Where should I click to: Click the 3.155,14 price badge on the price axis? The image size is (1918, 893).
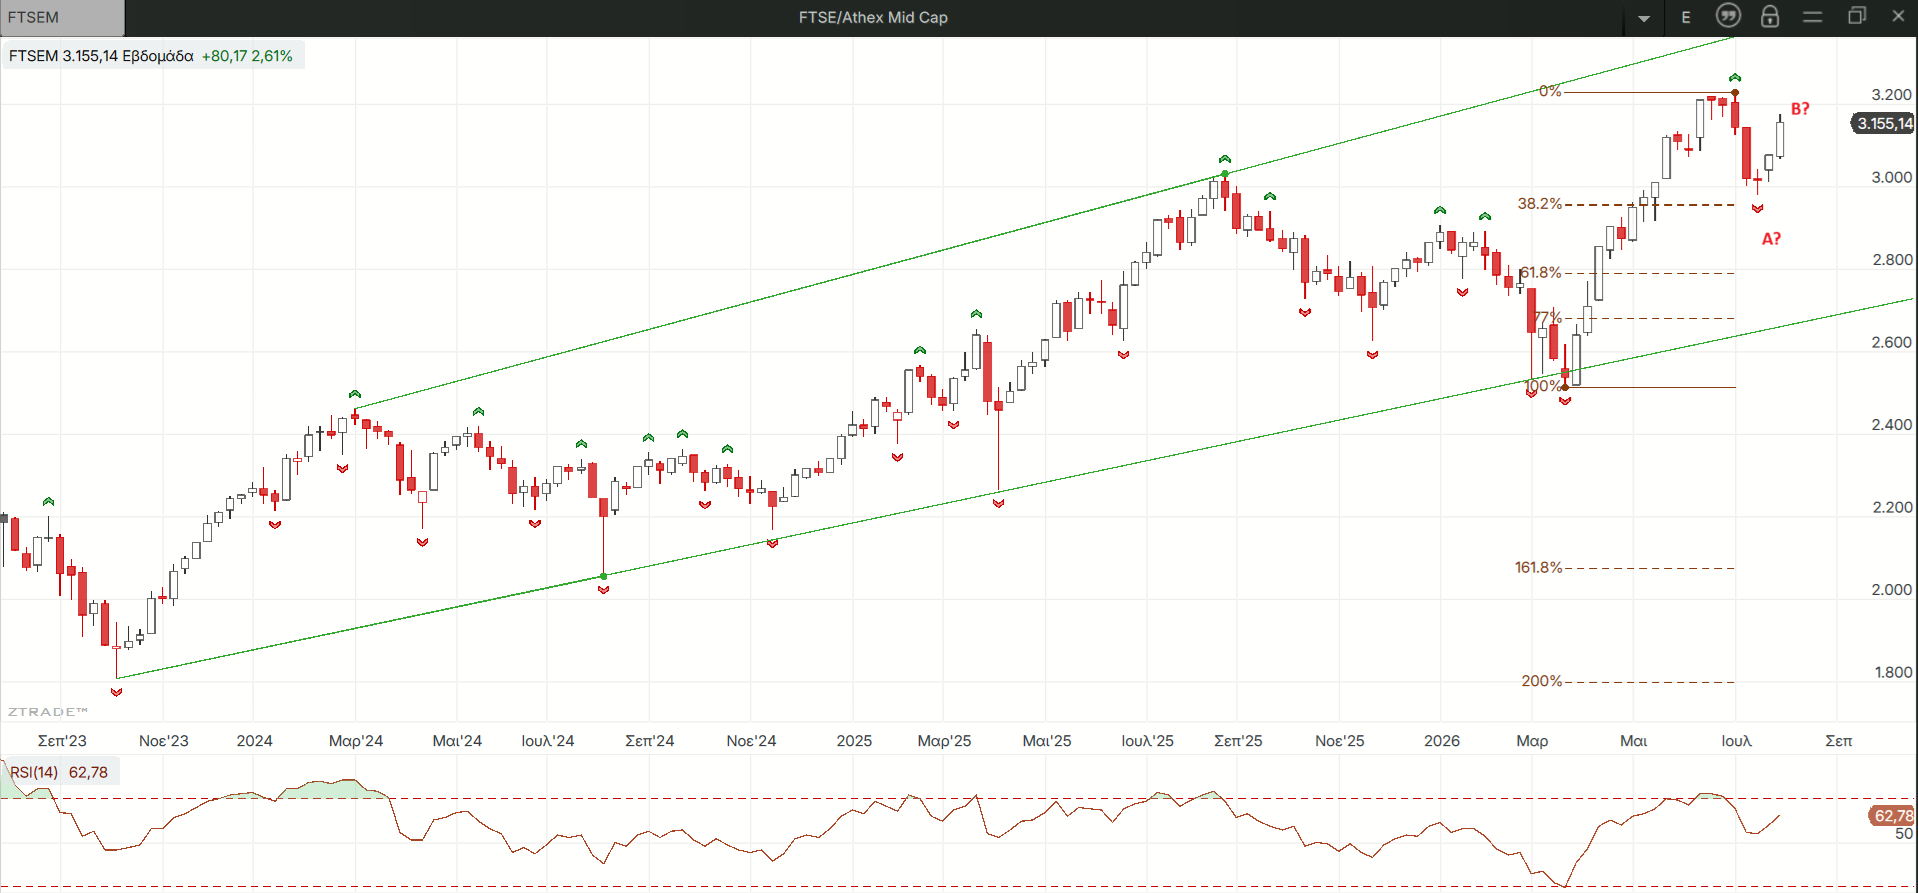(1883, 123)
